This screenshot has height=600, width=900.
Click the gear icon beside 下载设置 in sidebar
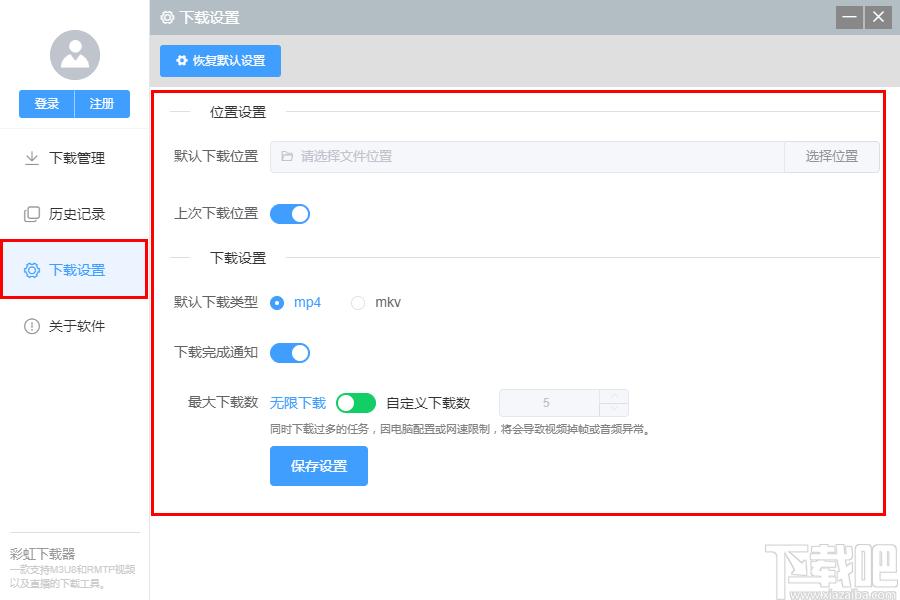pyautogui.click(x=32, y=270)
